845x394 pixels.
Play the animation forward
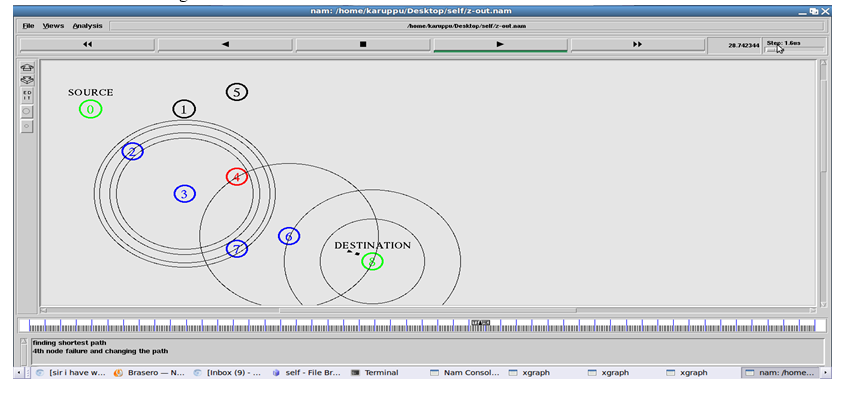pyautogui.click(x=500, y=45)
